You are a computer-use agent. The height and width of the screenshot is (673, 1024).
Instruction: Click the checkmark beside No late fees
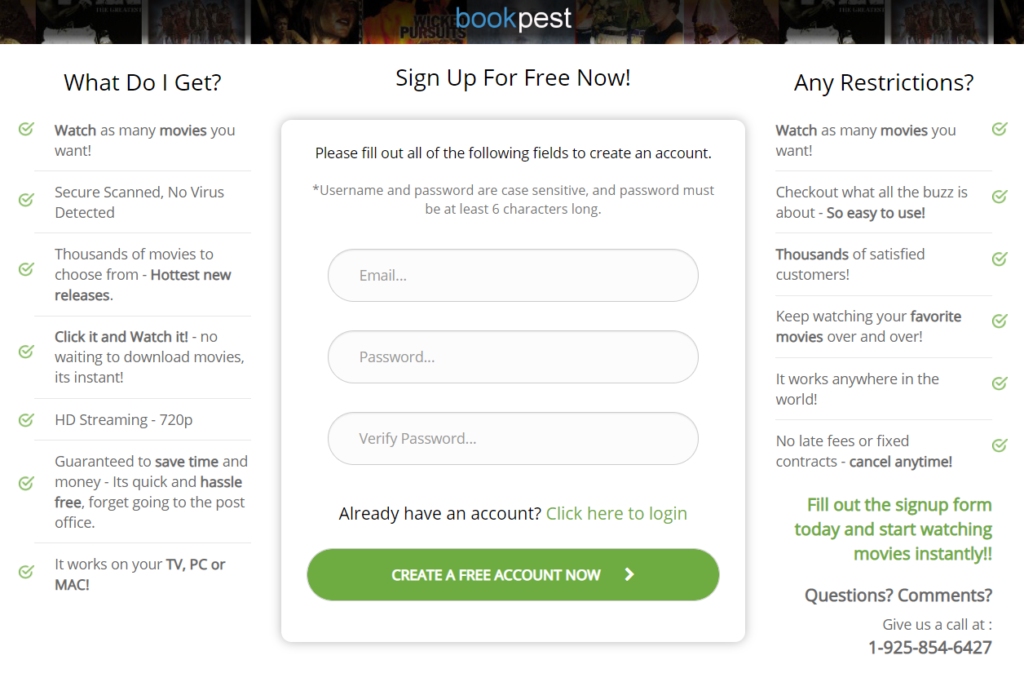click(999, 445)
